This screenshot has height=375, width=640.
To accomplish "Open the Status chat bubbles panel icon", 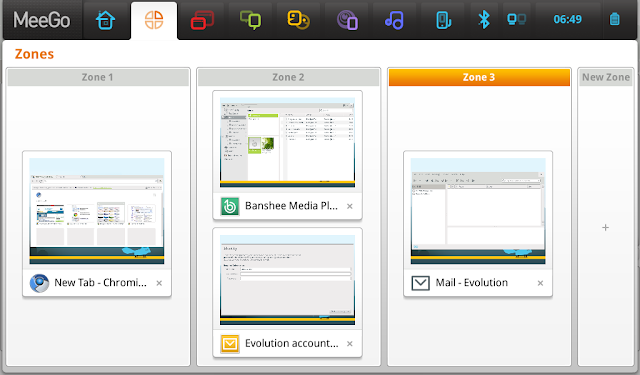I will tap(250, 20).
